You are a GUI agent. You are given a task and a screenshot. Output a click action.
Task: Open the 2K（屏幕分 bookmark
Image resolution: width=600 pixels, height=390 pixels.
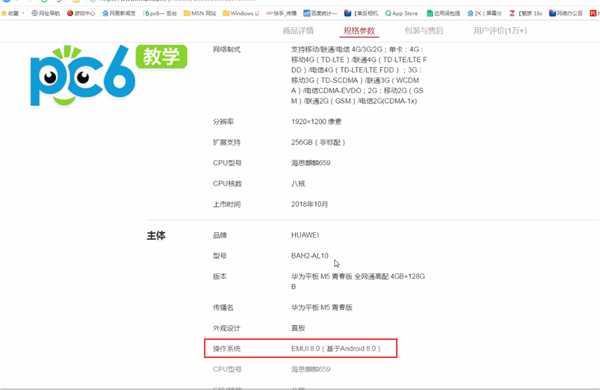(x=484, y=13)
